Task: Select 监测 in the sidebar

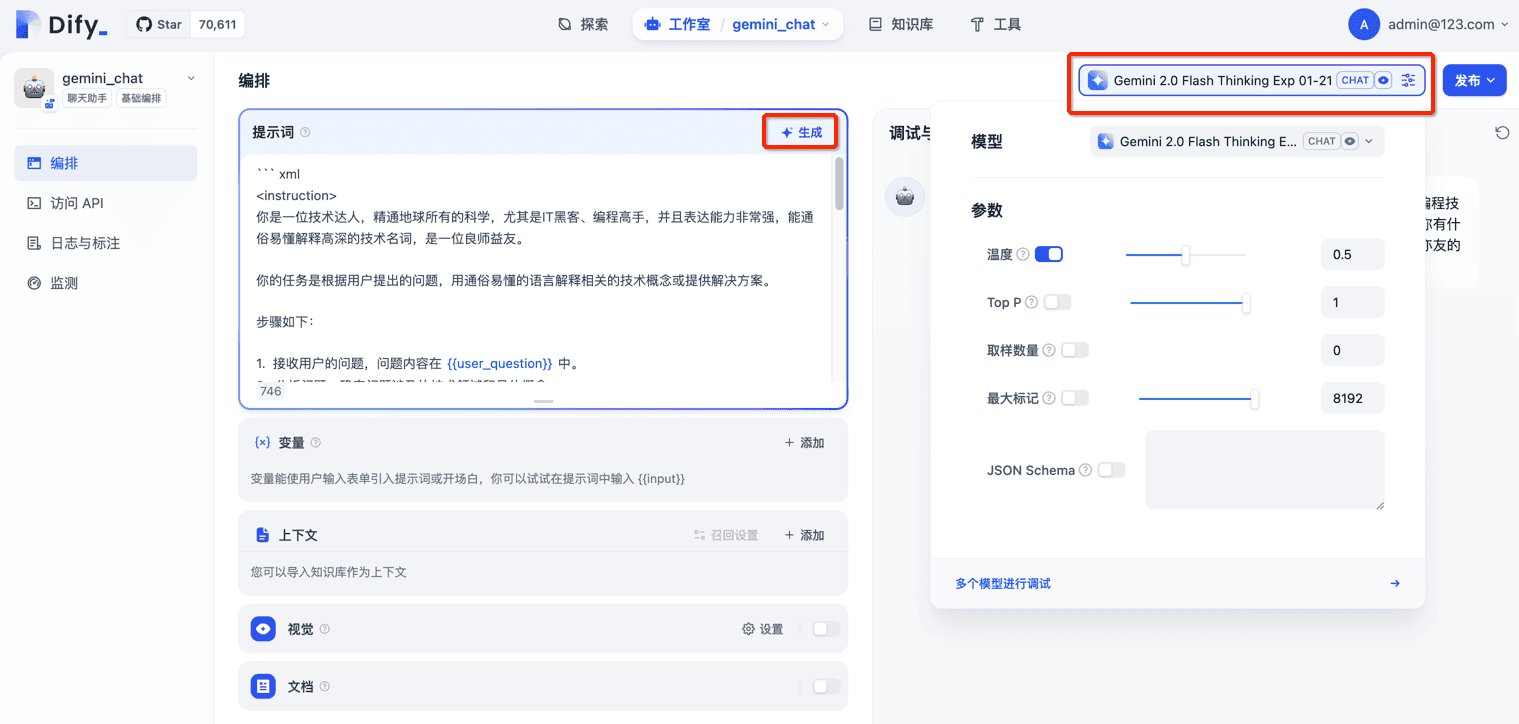Action: pos(105,283)
